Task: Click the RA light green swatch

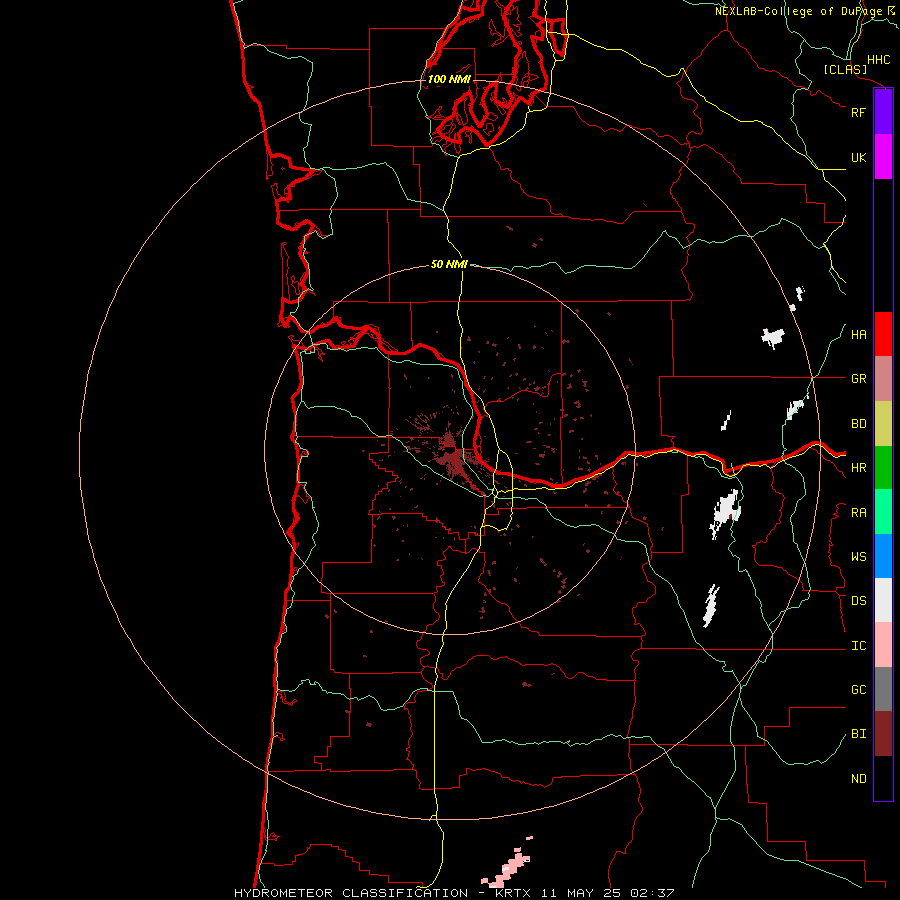Action: click(x=883, y=512)
